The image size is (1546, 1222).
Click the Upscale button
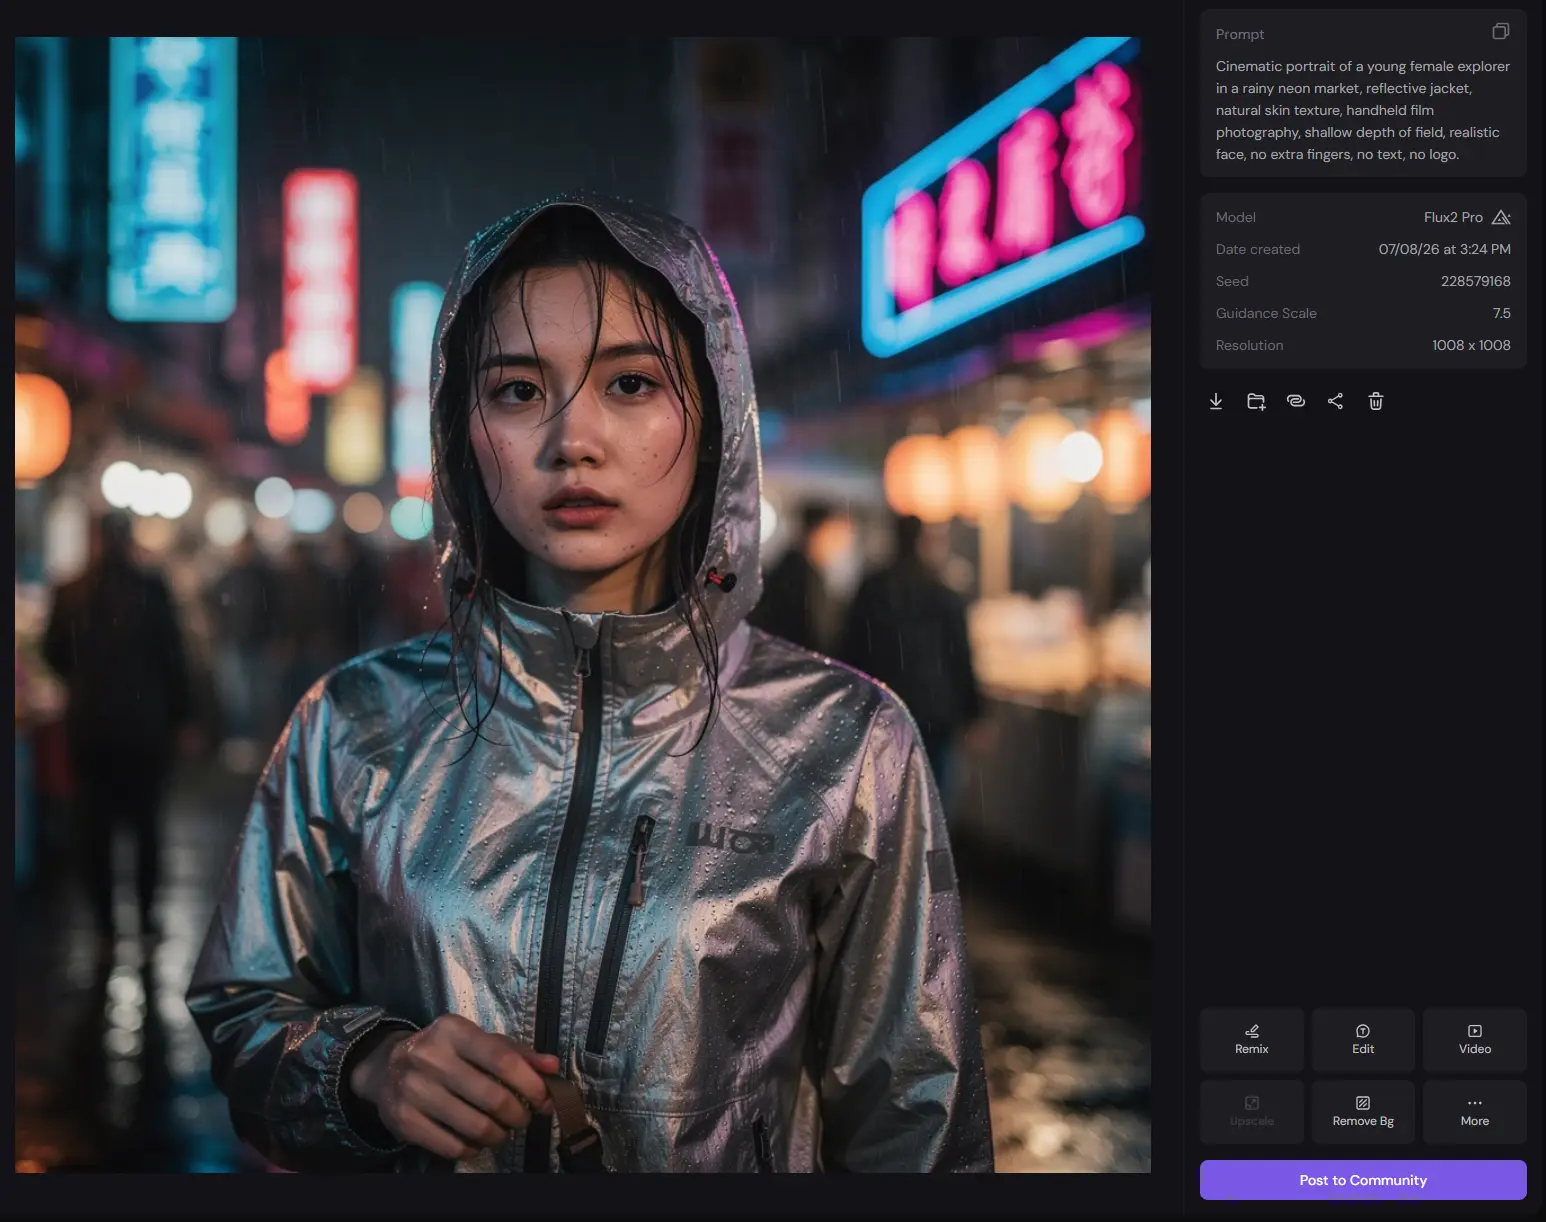(x=1252, y=1112)
